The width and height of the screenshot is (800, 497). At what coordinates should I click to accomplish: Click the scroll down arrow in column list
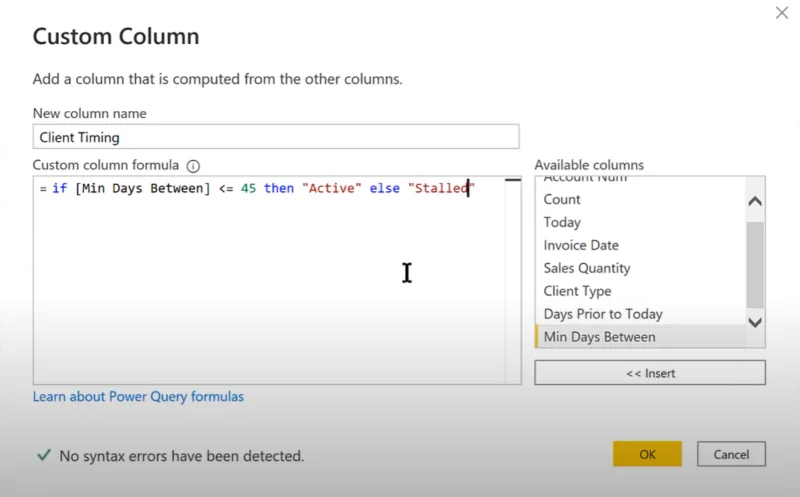point(755,322)
